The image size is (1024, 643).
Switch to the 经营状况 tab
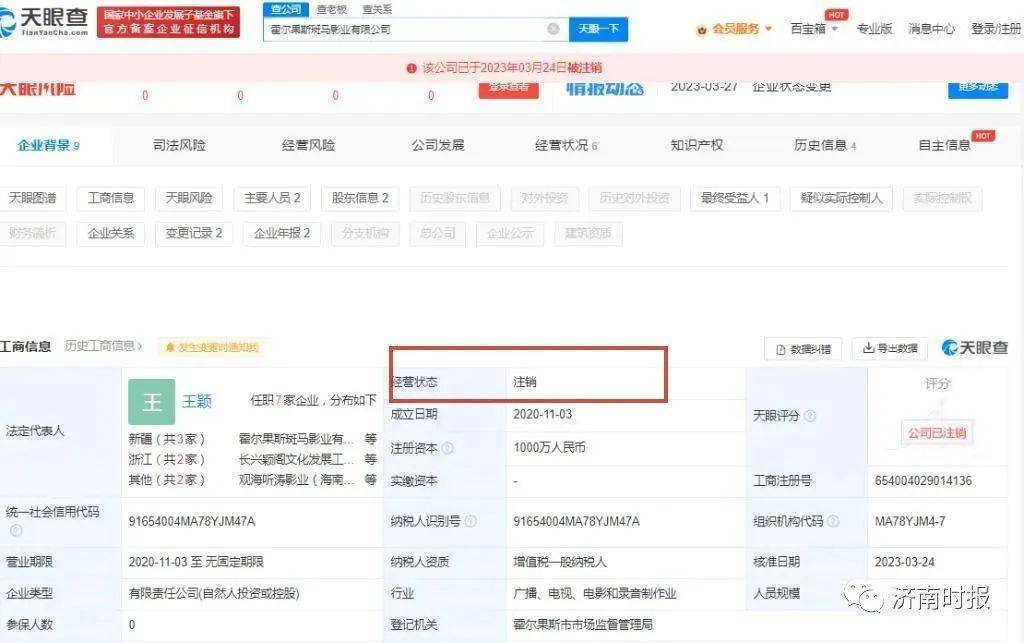tap(566, 145)
